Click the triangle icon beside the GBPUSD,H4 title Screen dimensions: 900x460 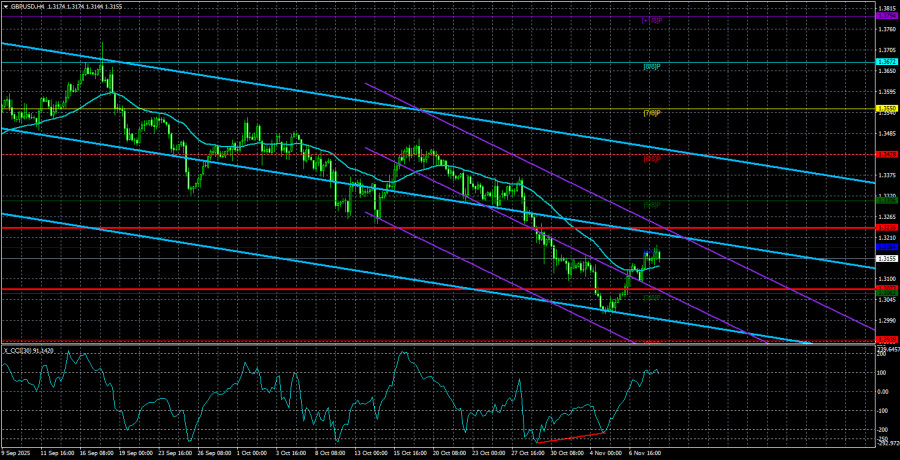(5, 7)
